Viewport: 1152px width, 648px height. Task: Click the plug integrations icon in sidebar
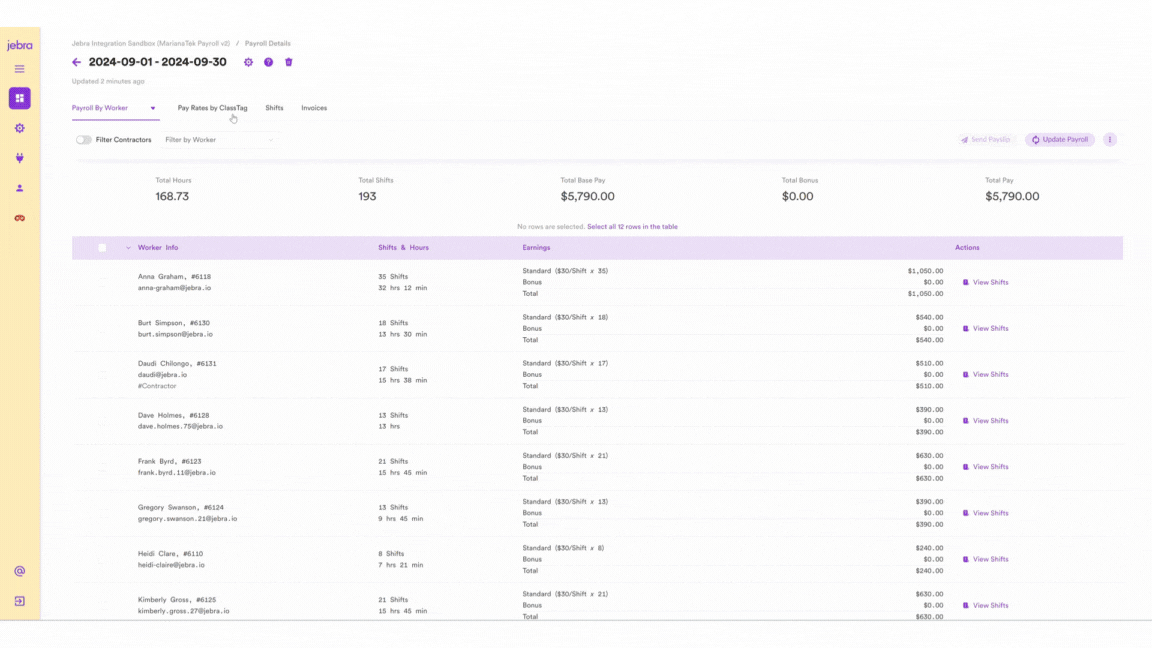(19, 158)
